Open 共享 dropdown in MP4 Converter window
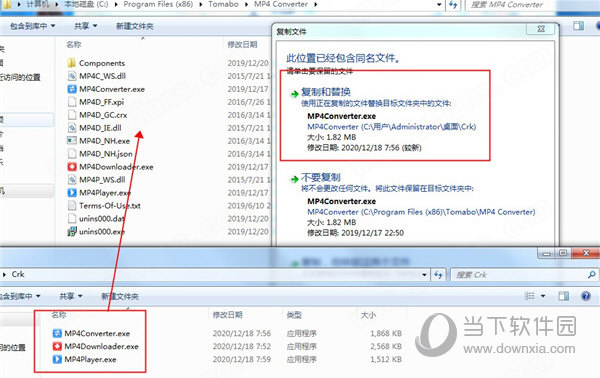The width and height of the screenshot is (600, 378). (x=86, y=26)
